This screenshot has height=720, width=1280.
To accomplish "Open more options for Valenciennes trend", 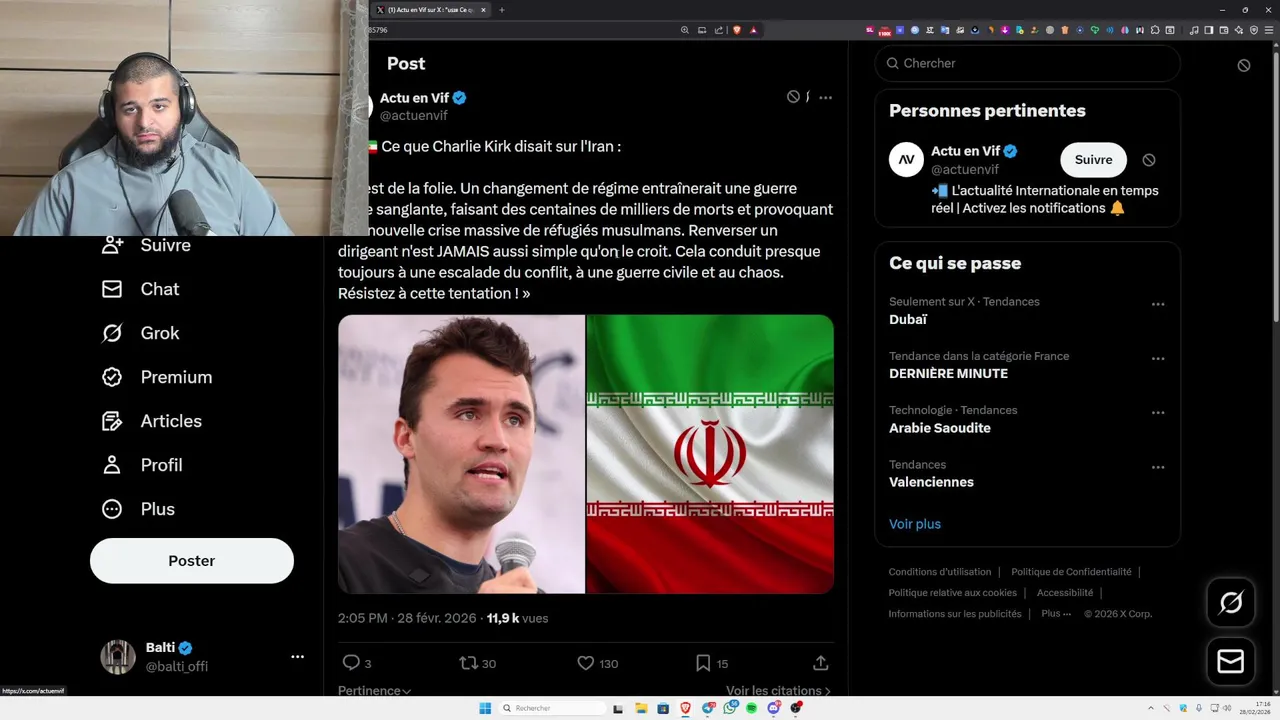I will pyautogui.click(x=1158, y=467).
